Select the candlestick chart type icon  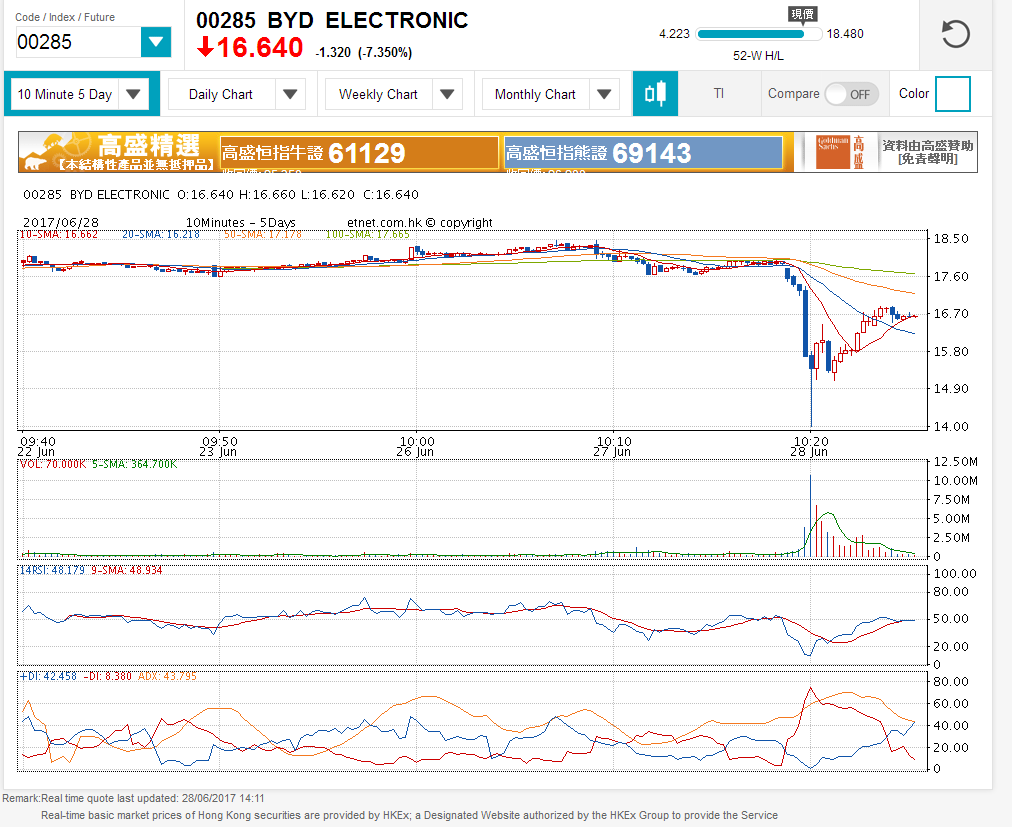coord(655,94)
